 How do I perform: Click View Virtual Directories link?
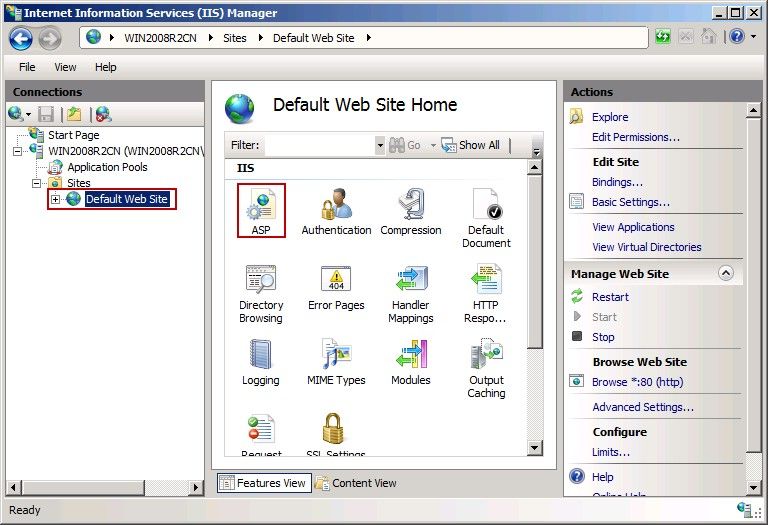(x=647, y=247)
